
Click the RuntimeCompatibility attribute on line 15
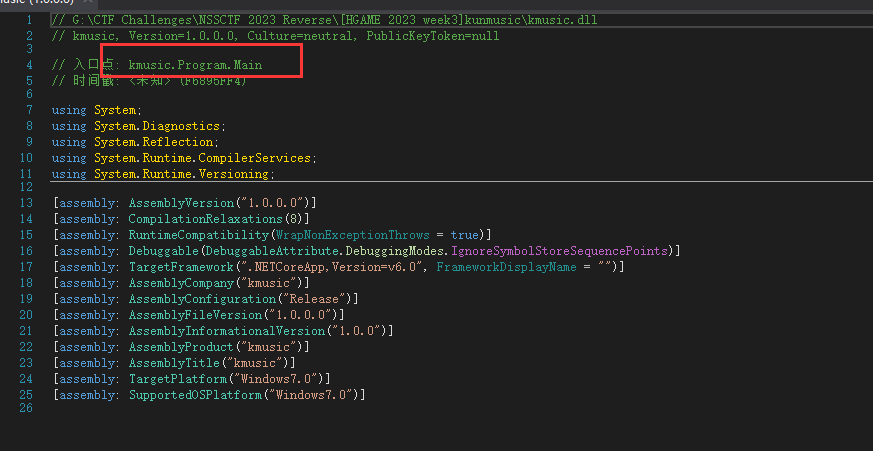[194, 235]
